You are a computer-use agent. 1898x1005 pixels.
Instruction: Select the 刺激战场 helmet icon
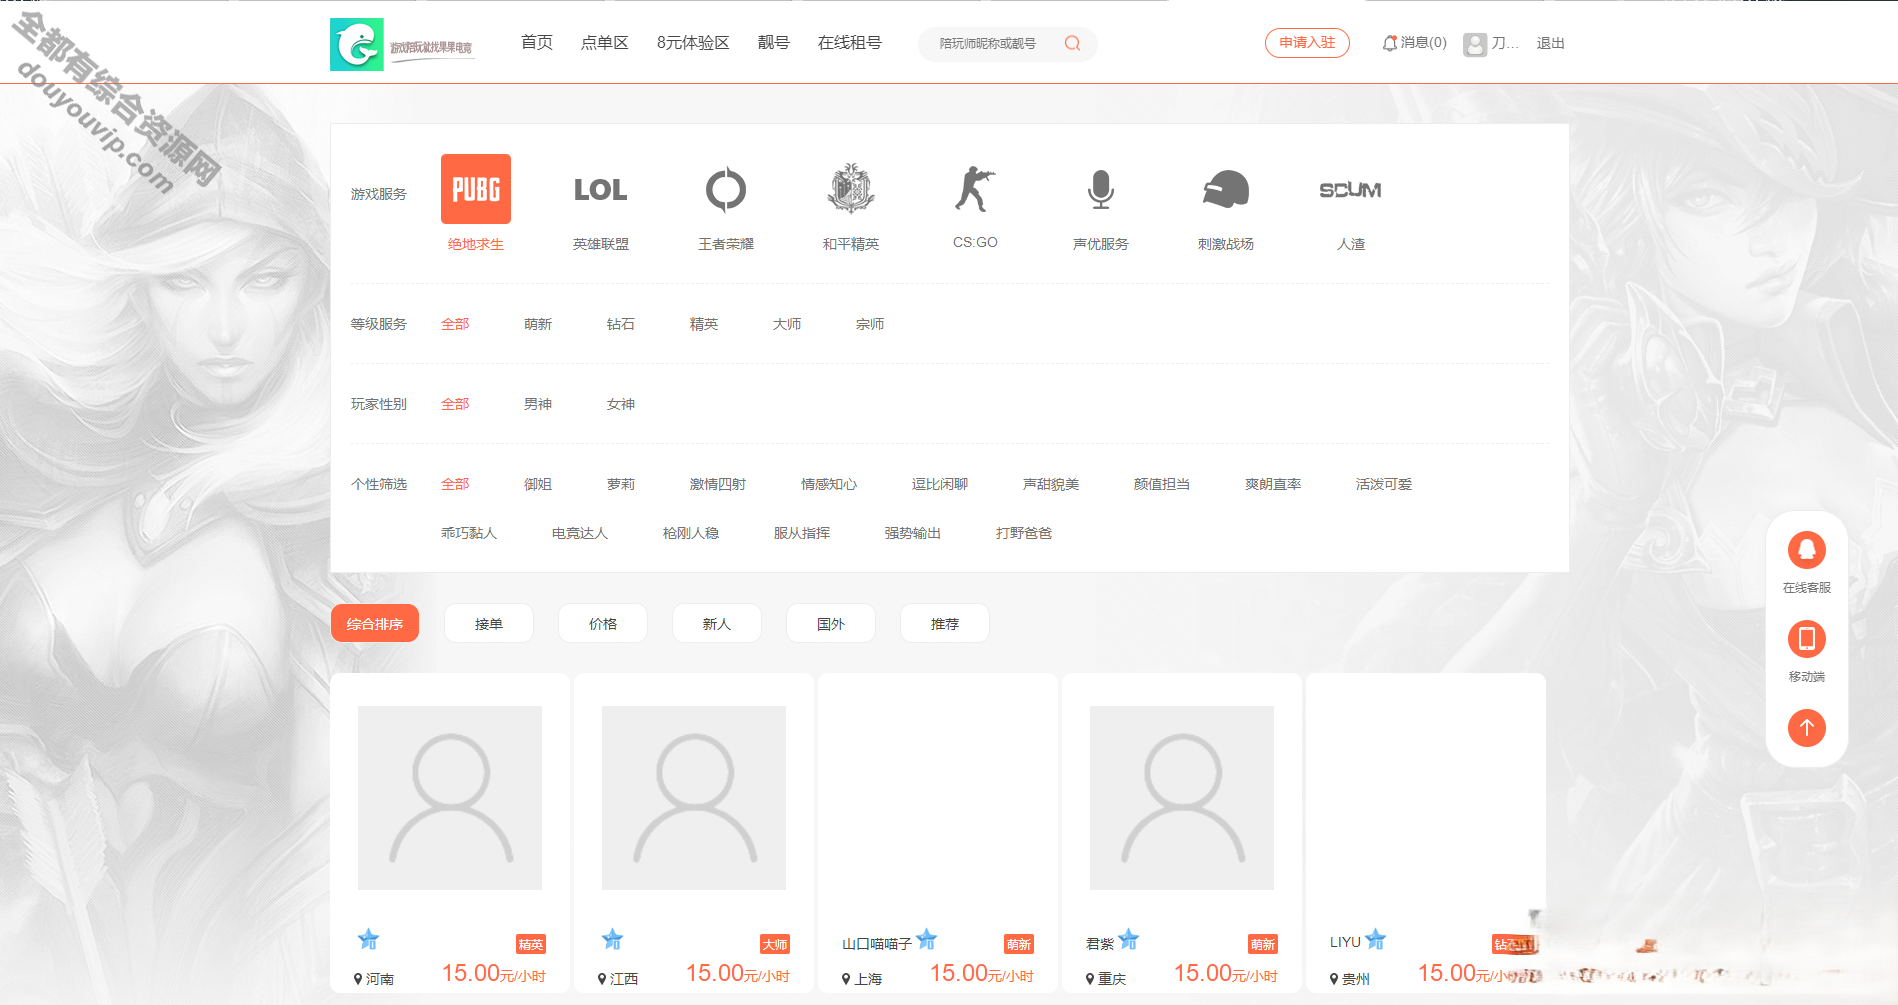[1226, 189]
